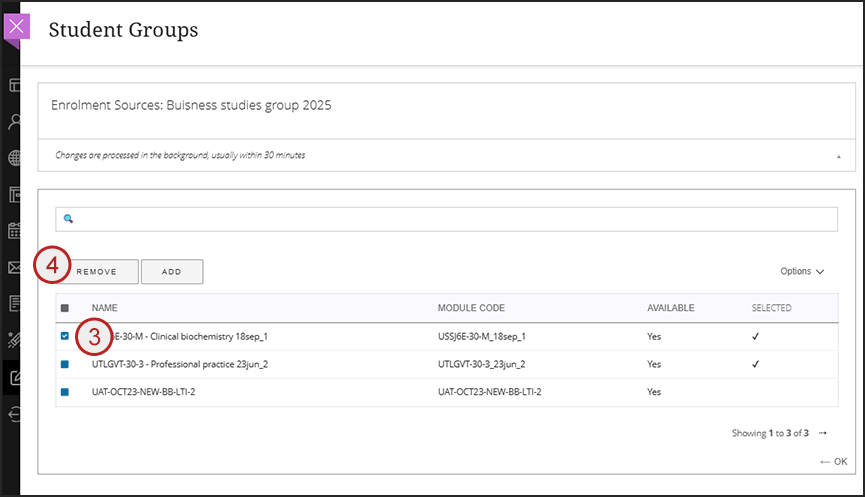
Task: Tick the UAT-OCT23-NEW-BB-LTI-2 row checkbox
Action: [65, 392]
